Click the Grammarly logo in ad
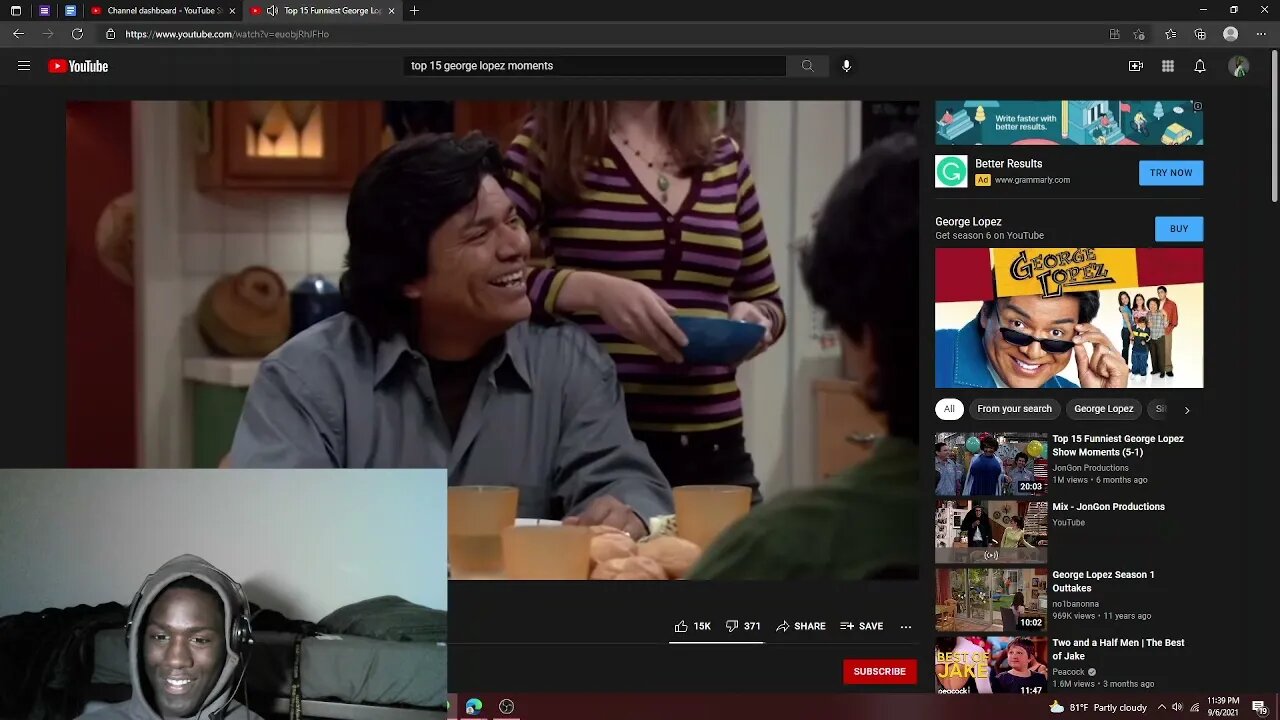The height and width of the screenshot is (720, 1280). [x=951, y=171]
